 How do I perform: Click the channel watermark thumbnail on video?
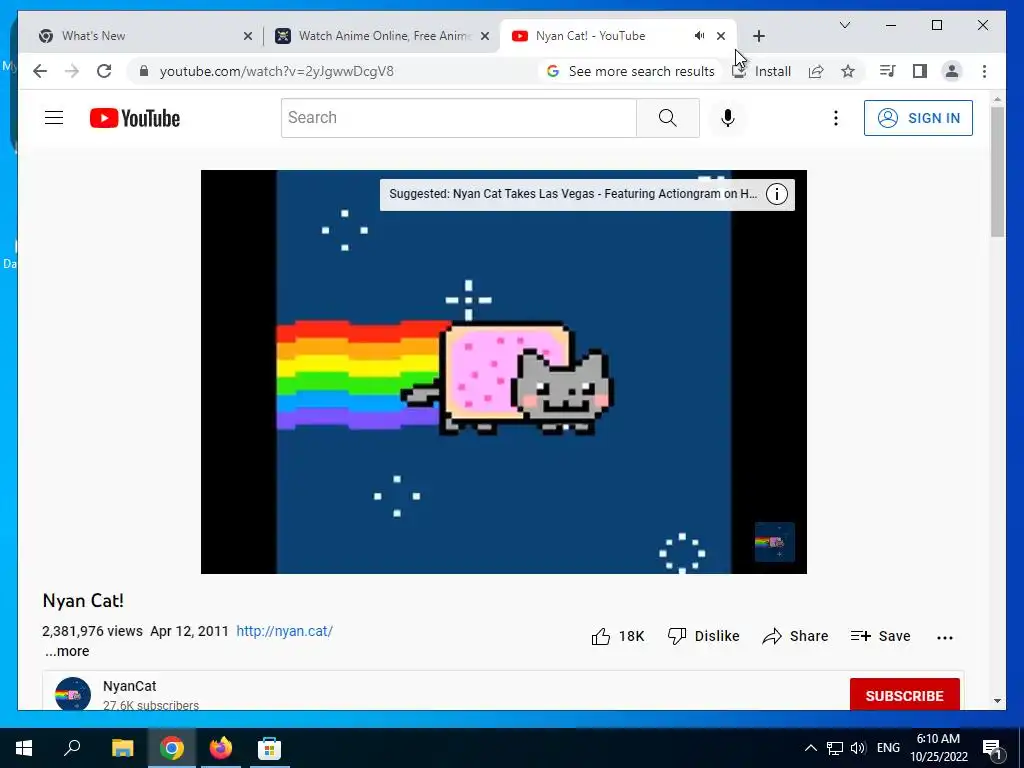click(x=775, y=542)
